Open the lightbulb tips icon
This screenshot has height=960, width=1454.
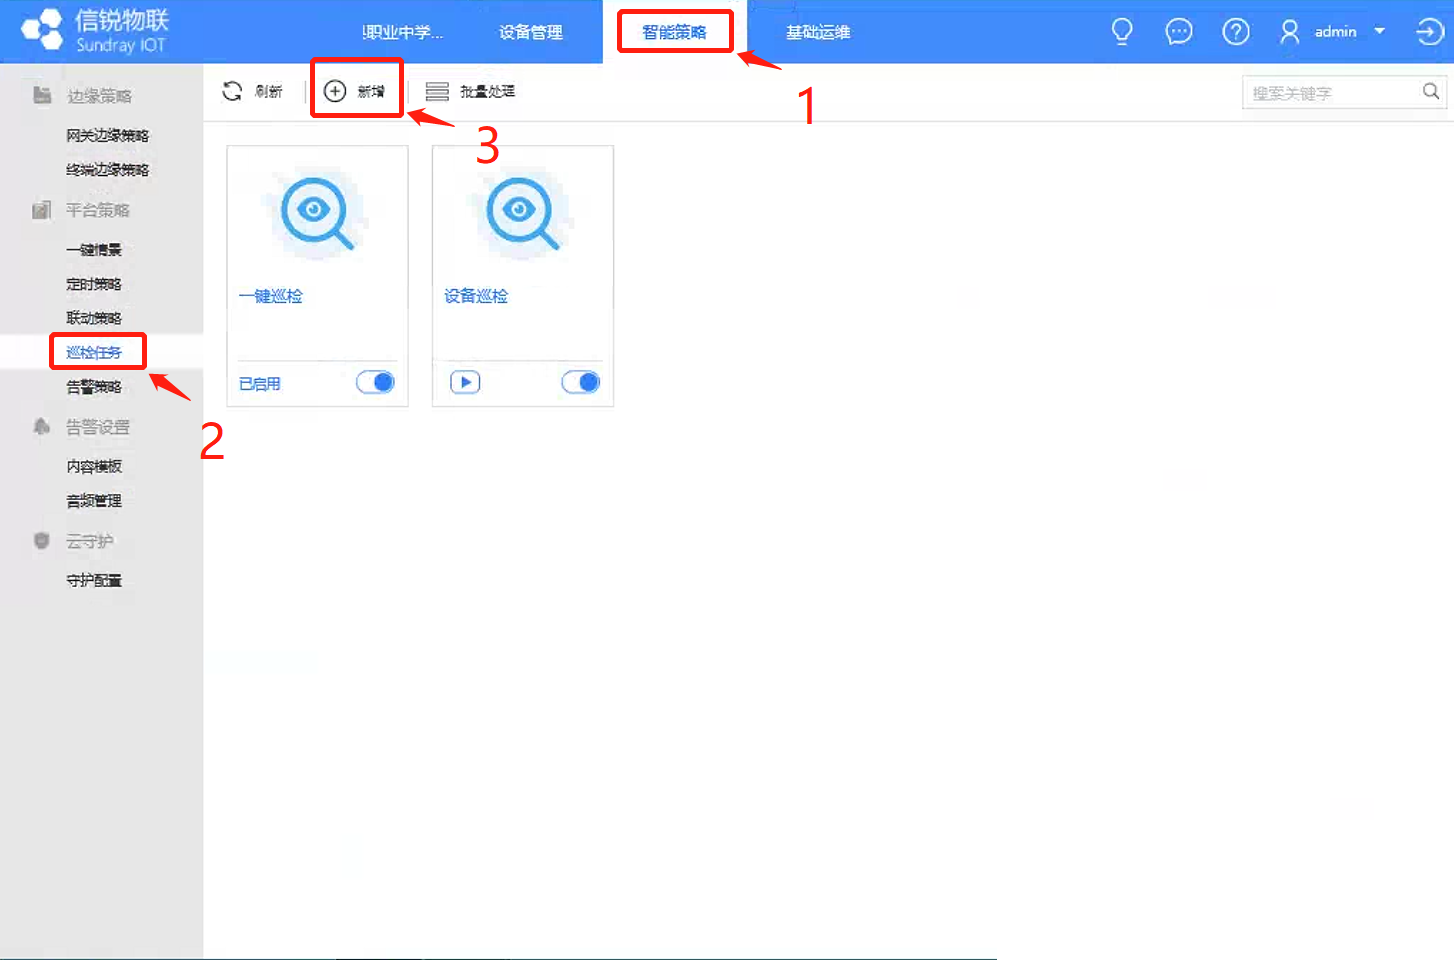click(x=1122, y=32)
